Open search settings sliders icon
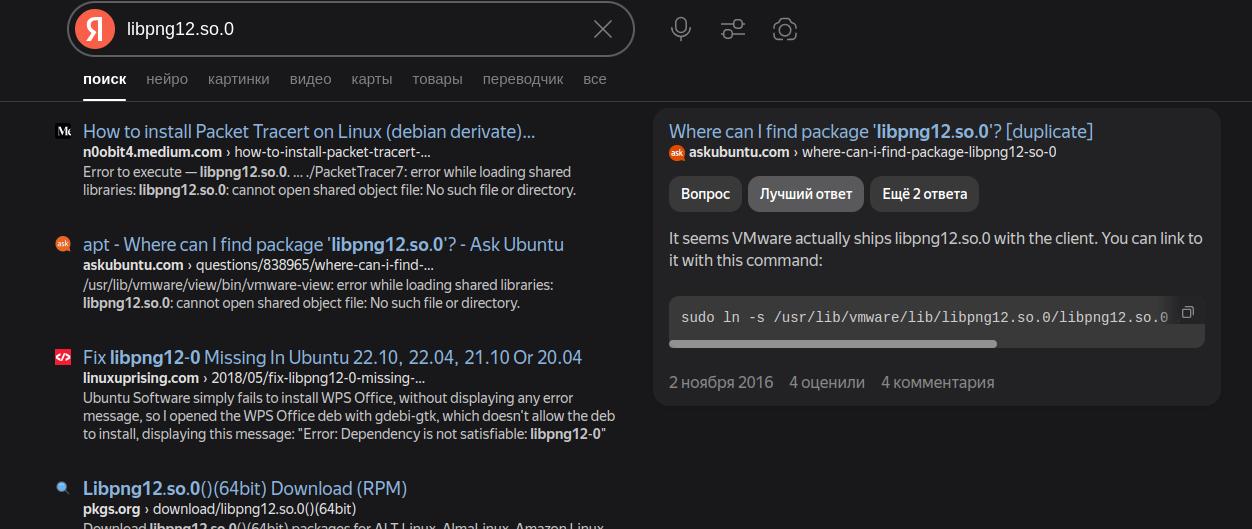1252x529 pixels. point(733,29)
